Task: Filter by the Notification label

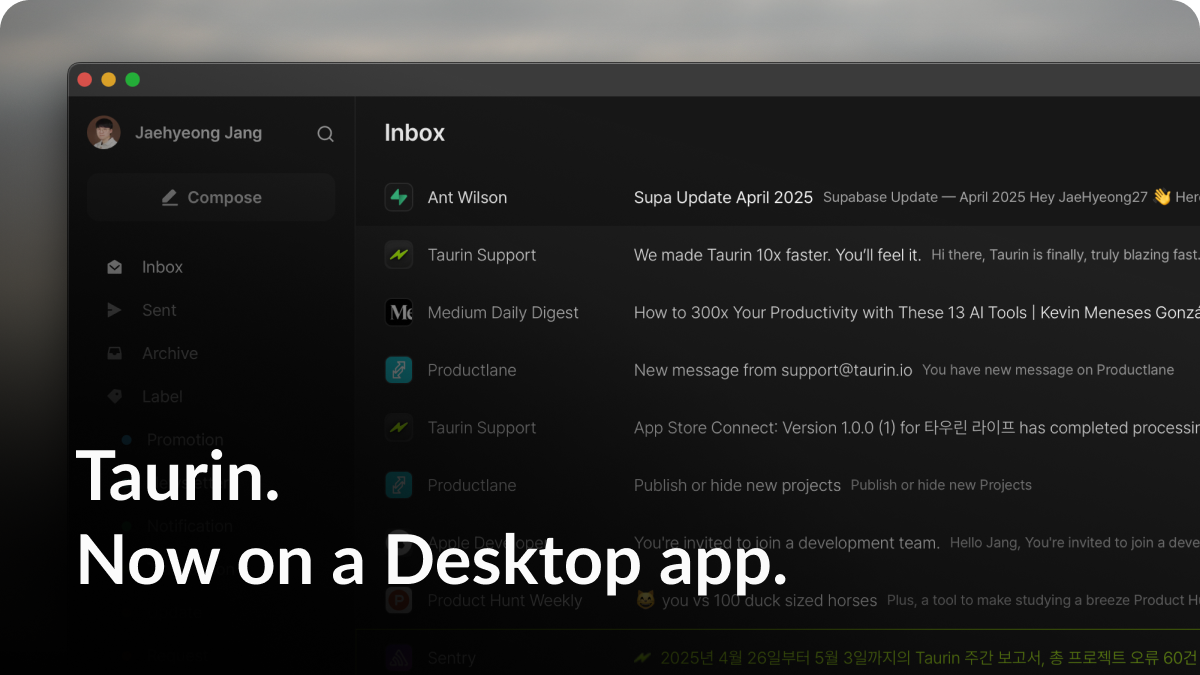Action: click(x=189, y=525)
